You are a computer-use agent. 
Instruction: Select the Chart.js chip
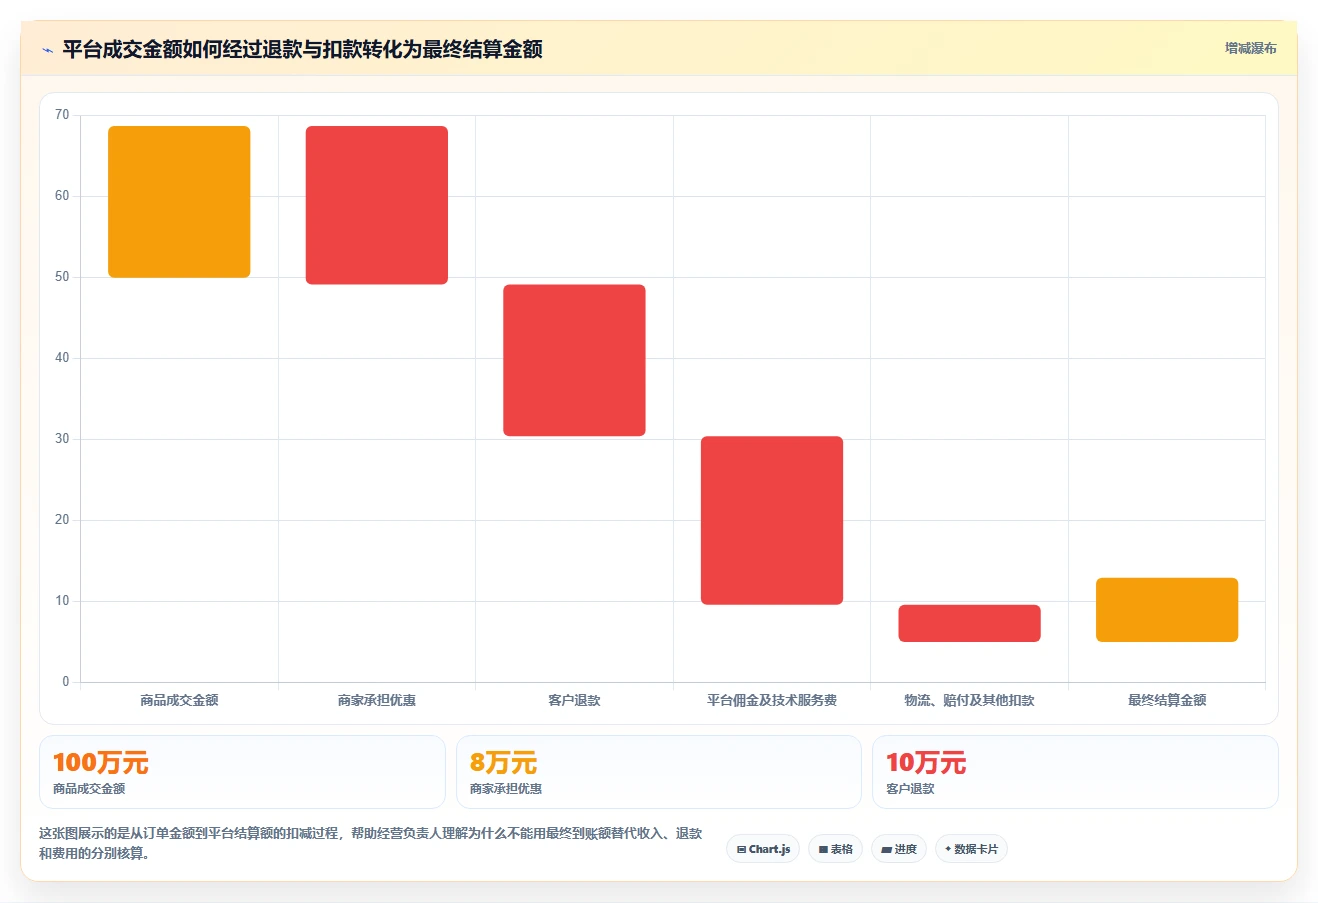[763, 849]
